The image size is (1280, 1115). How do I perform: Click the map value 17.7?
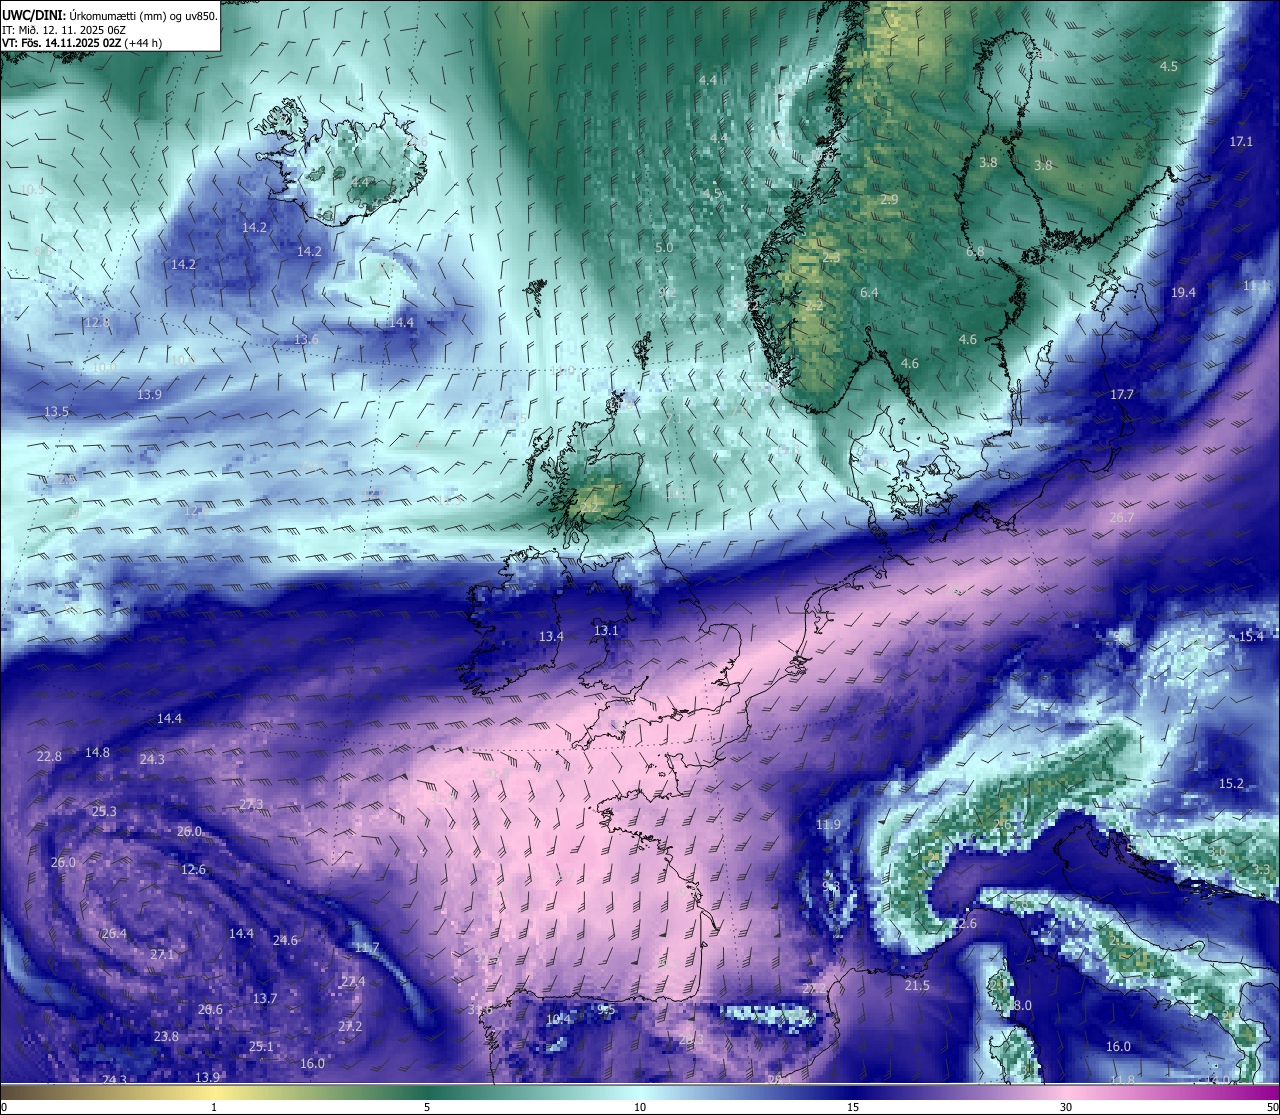[x=1122, y=394]
